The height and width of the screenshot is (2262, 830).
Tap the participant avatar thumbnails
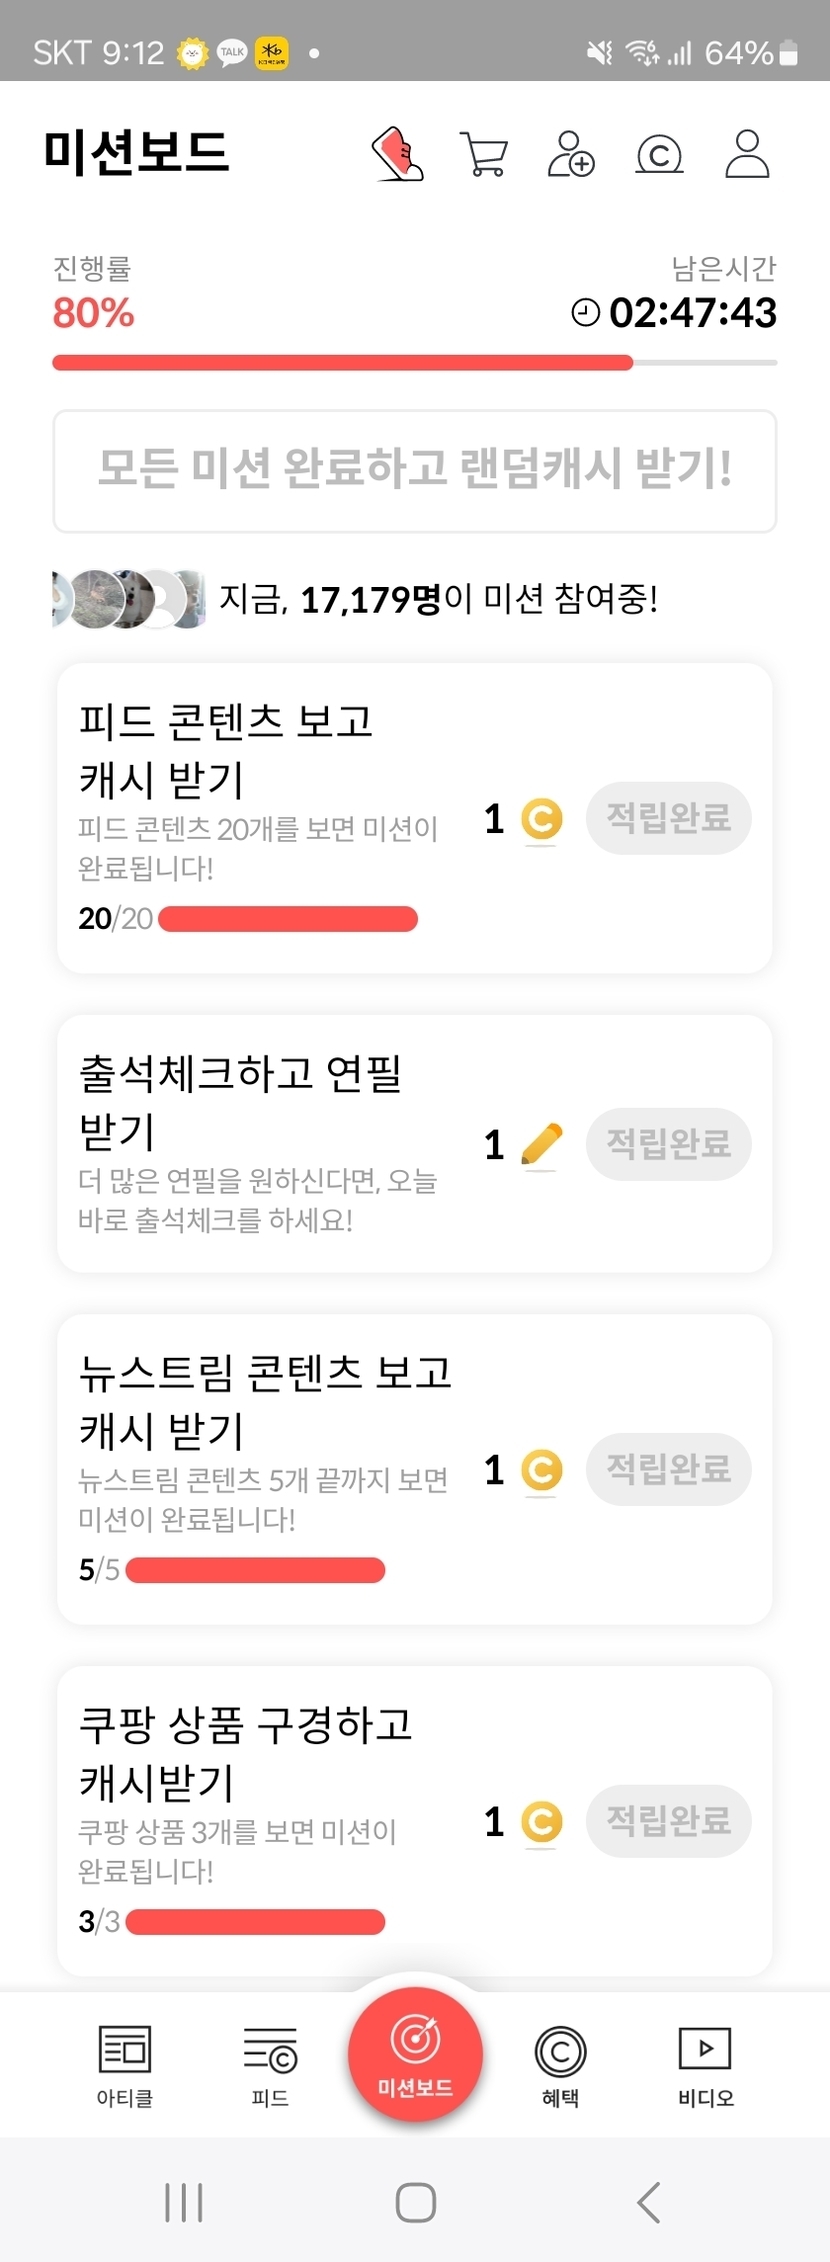pos(128,599)
